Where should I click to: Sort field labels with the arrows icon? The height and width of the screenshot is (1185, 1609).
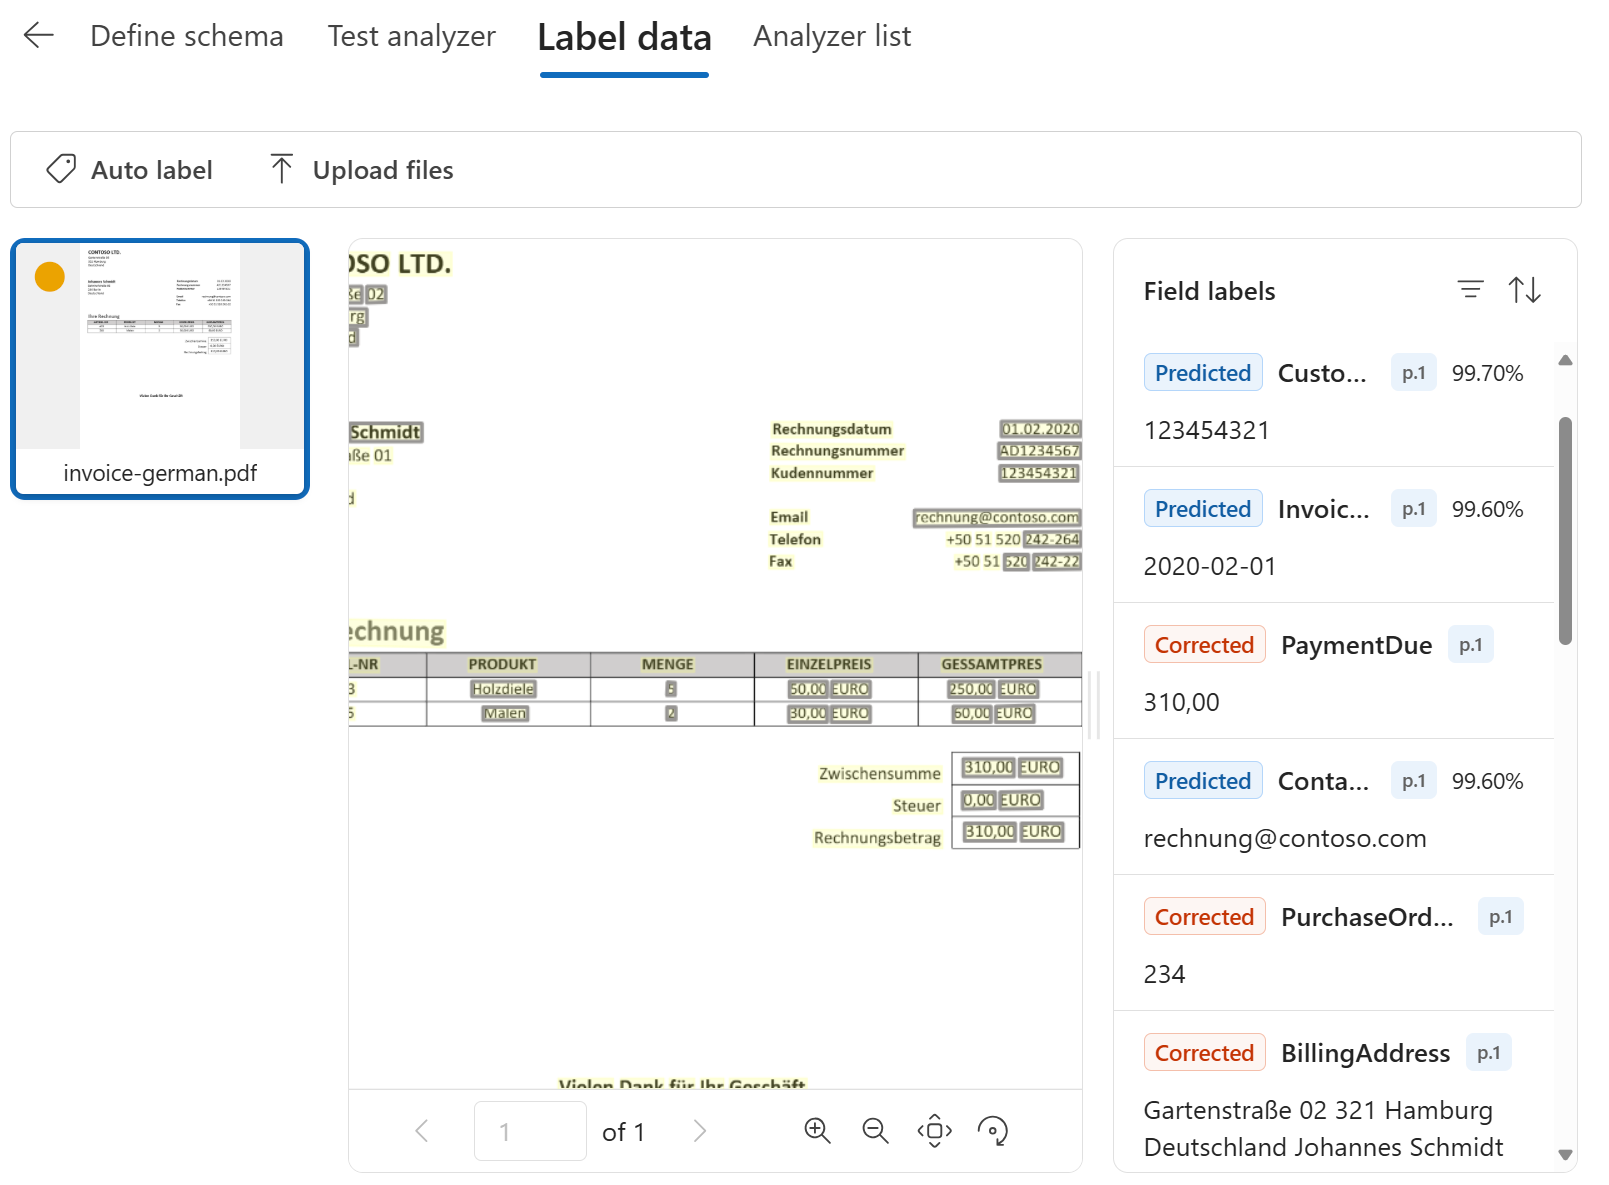[1524, 290]
